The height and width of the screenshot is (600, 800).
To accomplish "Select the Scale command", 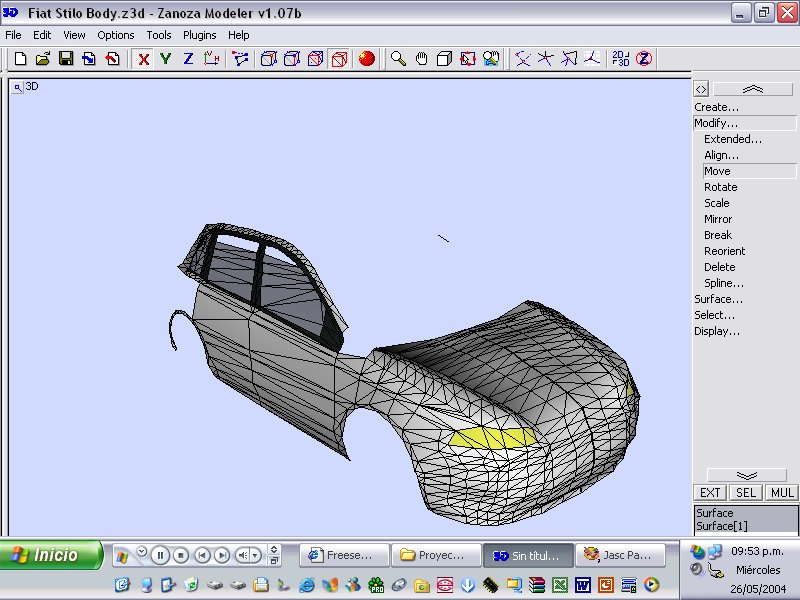I will (716, 203).
